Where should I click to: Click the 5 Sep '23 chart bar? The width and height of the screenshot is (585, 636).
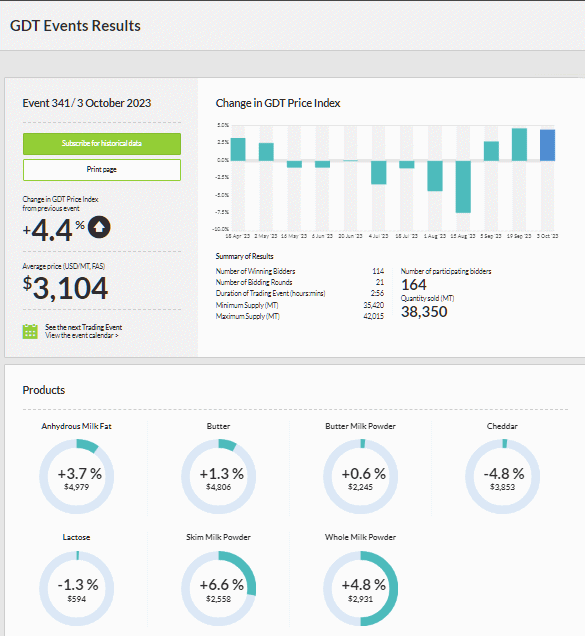click(491, 151)
